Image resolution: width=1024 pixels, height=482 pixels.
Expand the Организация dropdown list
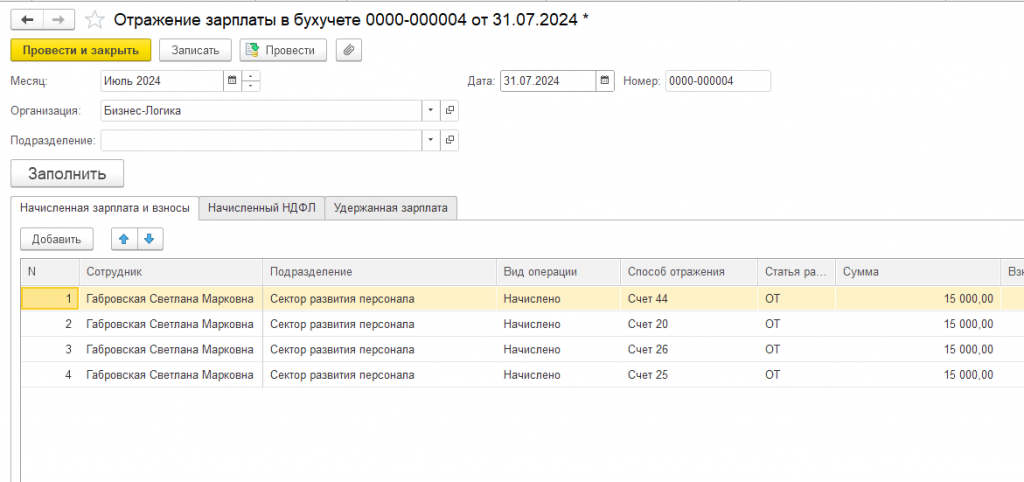click(x=431, y=111)
